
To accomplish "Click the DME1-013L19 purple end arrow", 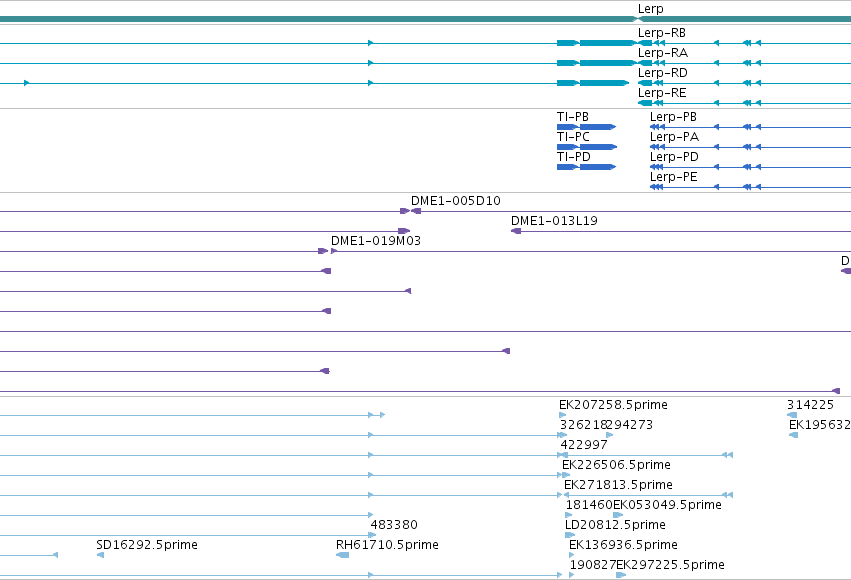I will pyautogui.click(x=516, y=231).
